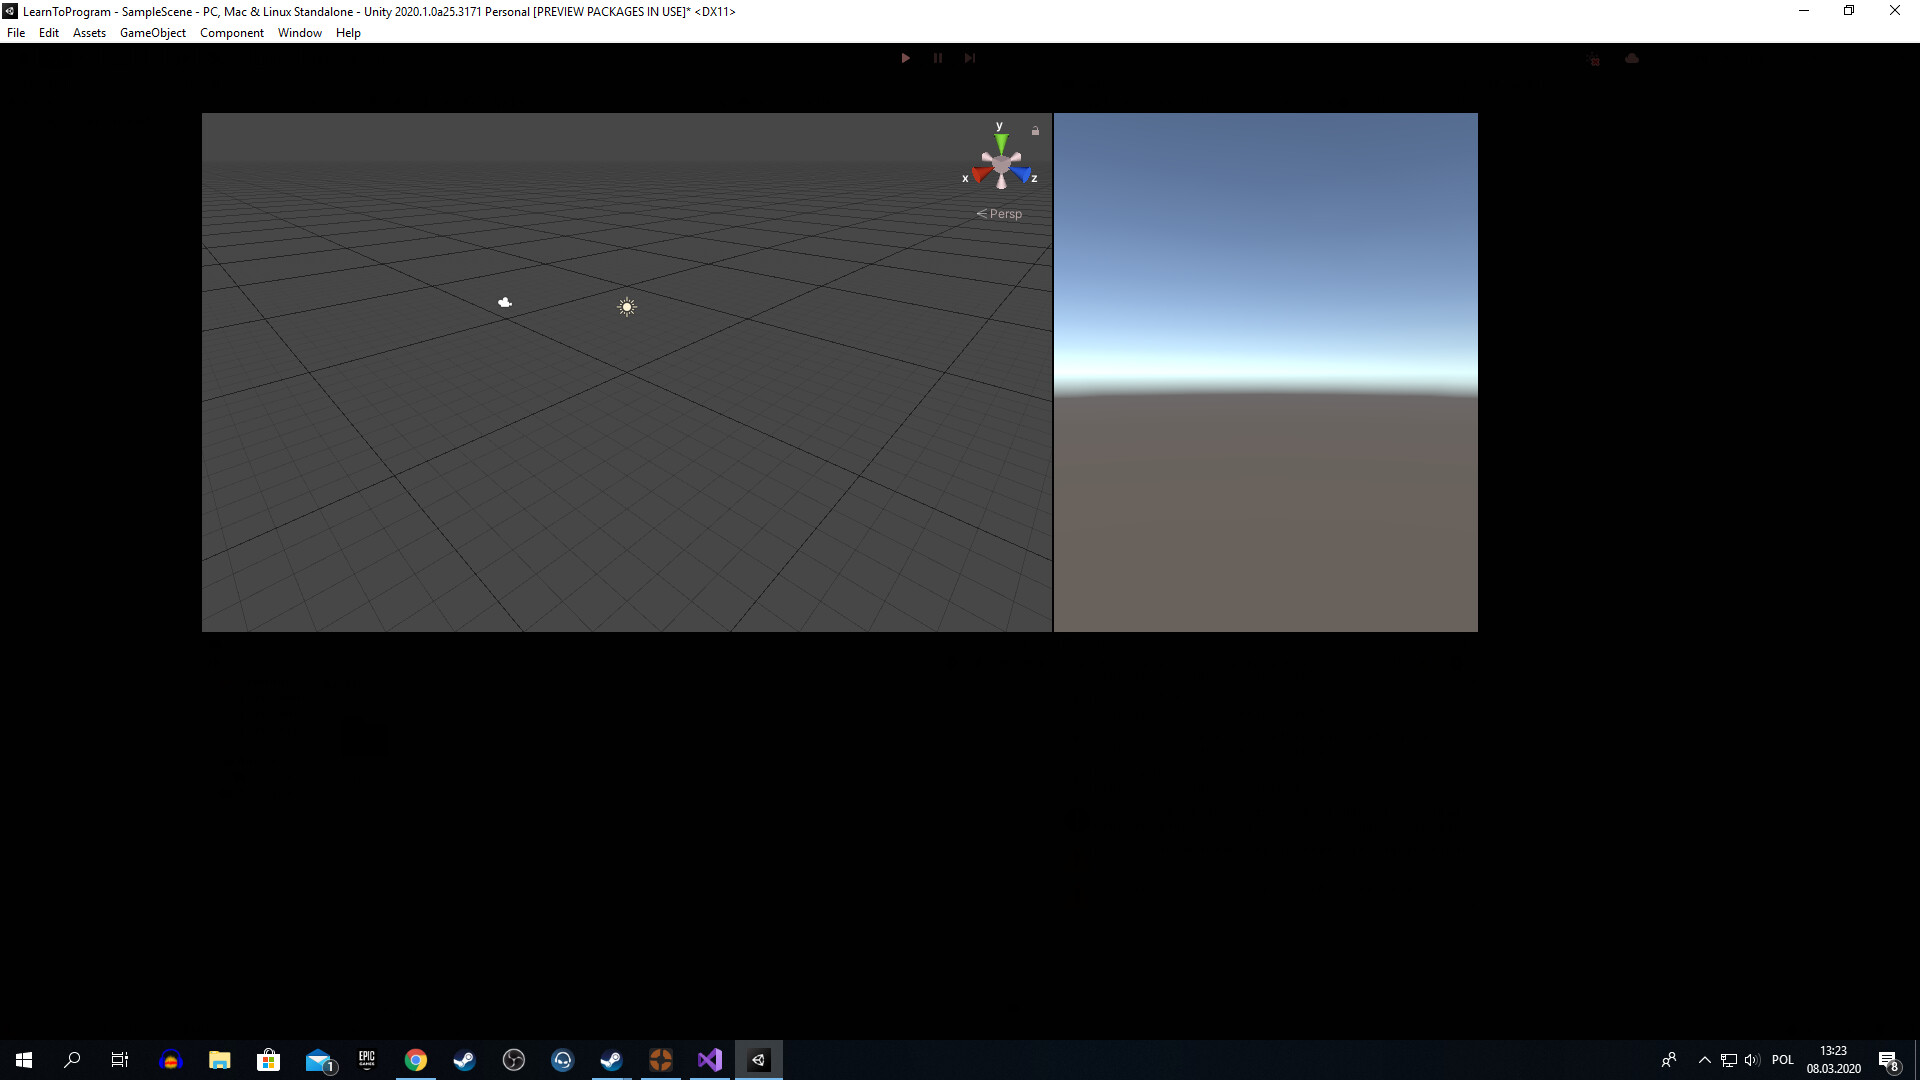Switch POL keyboard layout indicator
1920x1080 pixels.
click(x=1785, y=1060)
